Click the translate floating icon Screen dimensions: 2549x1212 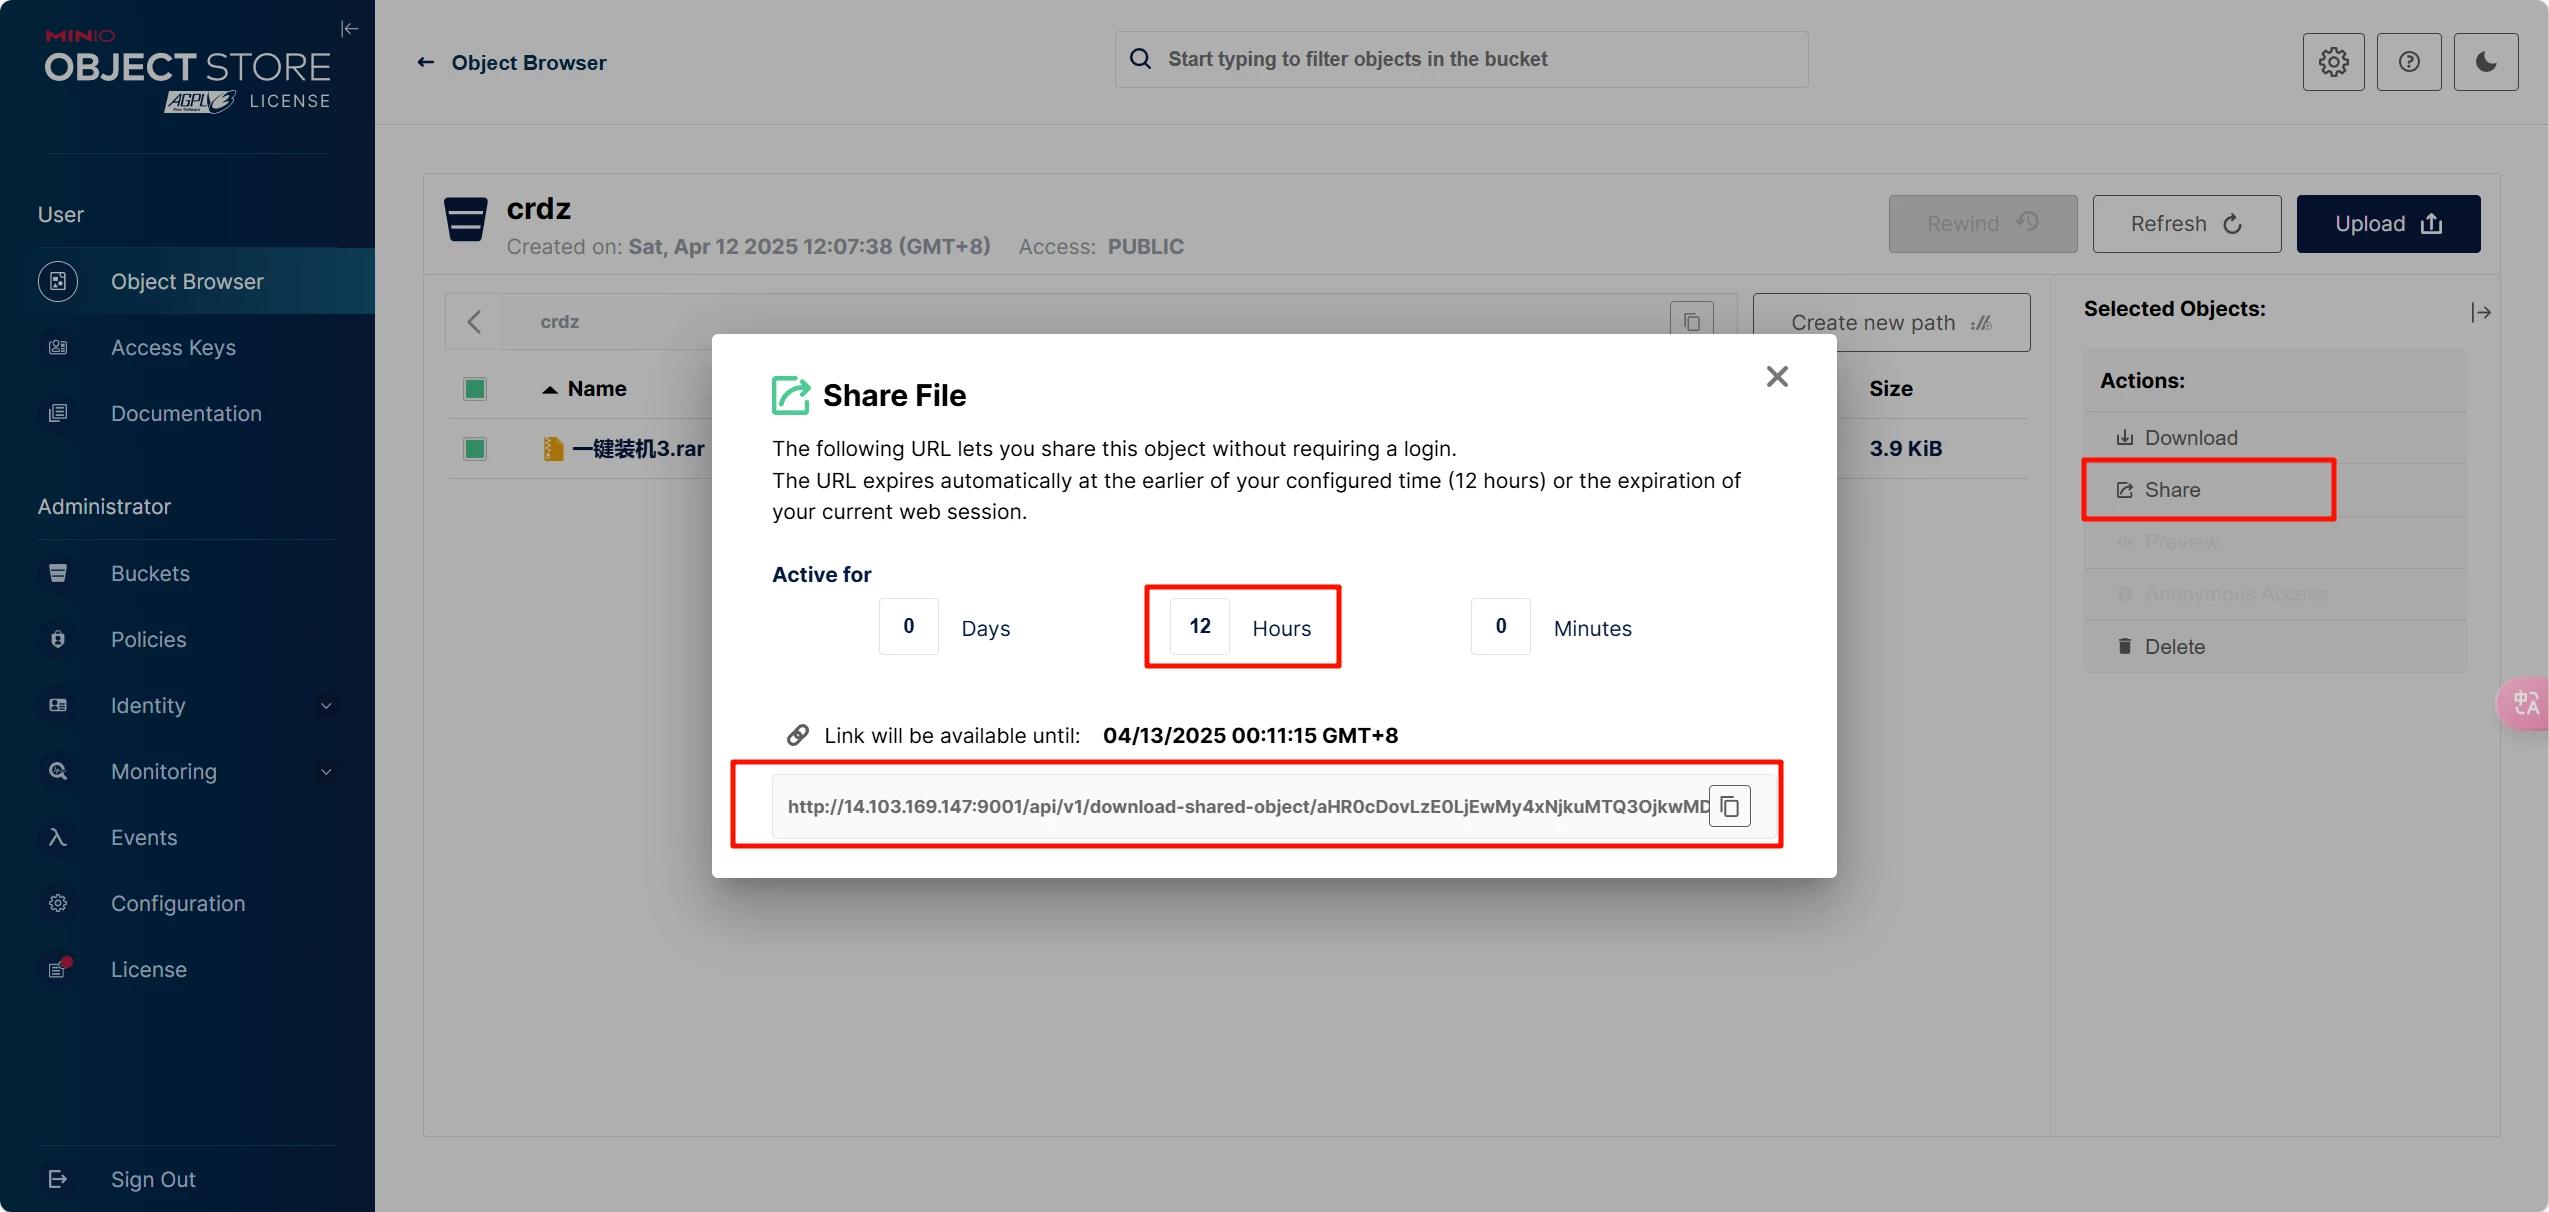[x=2525, y=703]
